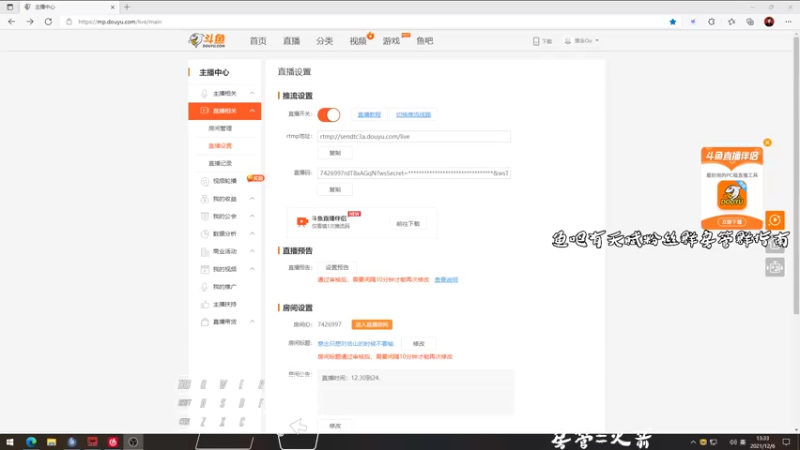Toggle the 直播开关 live switch
This screenshot has width=800, height=450.
[329, 115]
